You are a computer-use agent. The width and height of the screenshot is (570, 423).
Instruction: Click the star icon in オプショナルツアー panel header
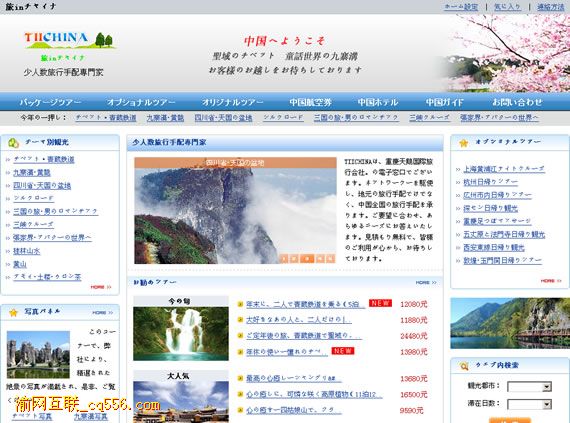[x=463, y=143]
